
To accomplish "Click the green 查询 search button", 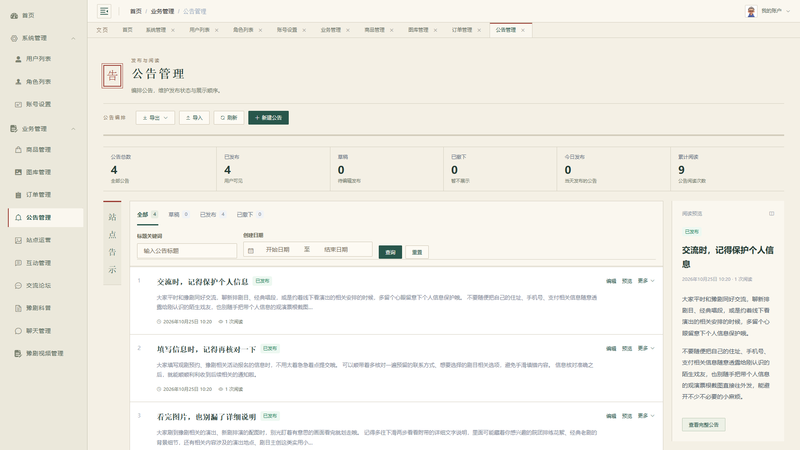I will 390,252.
